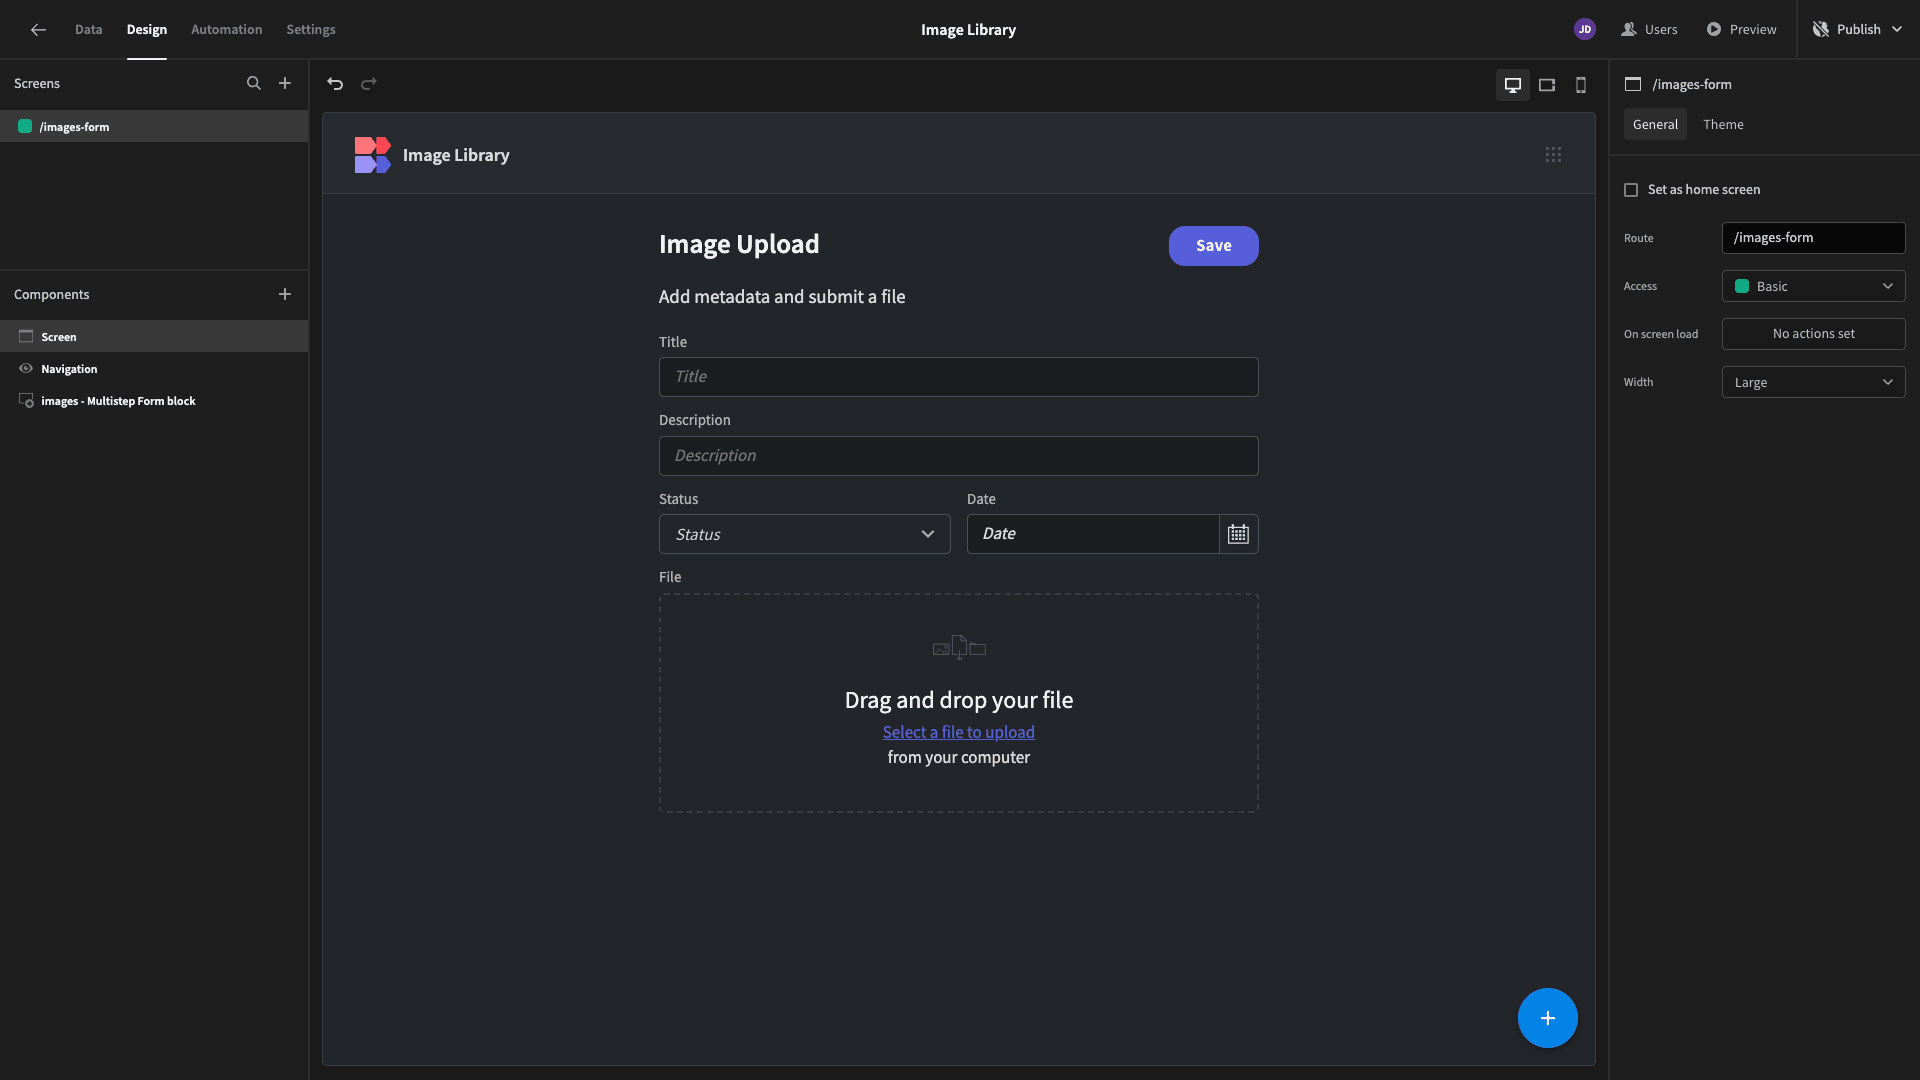Open the Width dropdown showing Large

click(x=1813, y=382)
